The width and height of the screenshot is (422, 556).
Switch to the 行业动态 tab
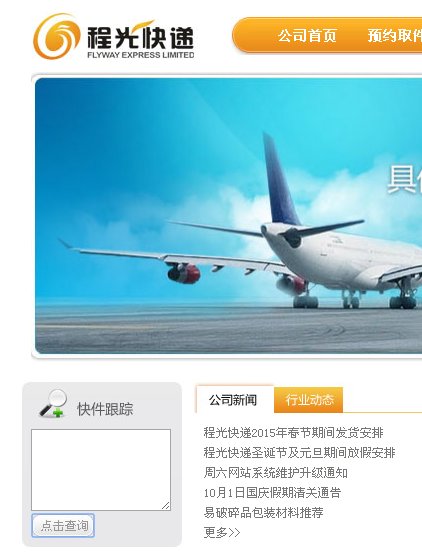tap(310, 400)
